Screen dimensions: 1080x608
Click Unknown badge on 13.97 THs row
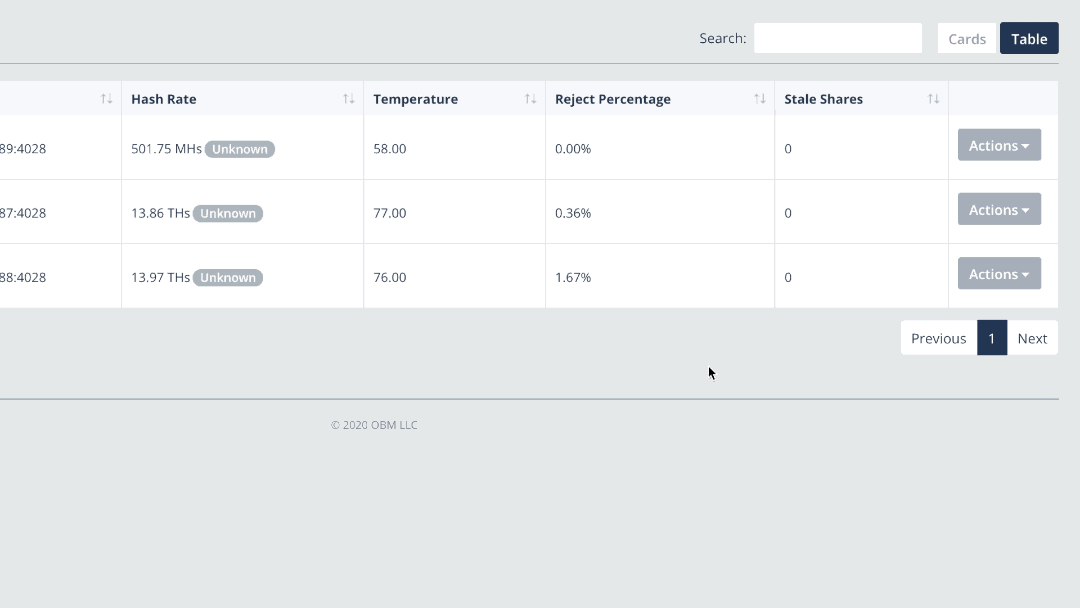pos(228,277)
